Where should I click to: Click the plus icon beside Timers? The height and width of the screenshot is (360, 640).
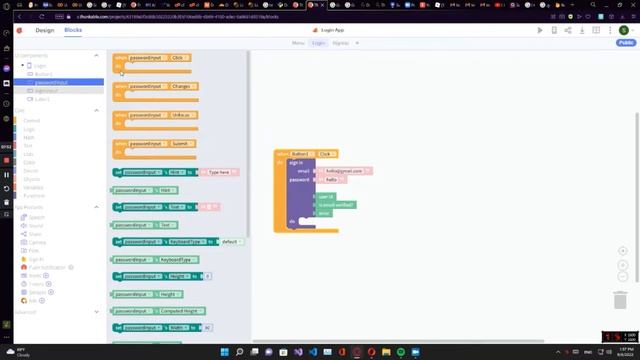point(49,284)
